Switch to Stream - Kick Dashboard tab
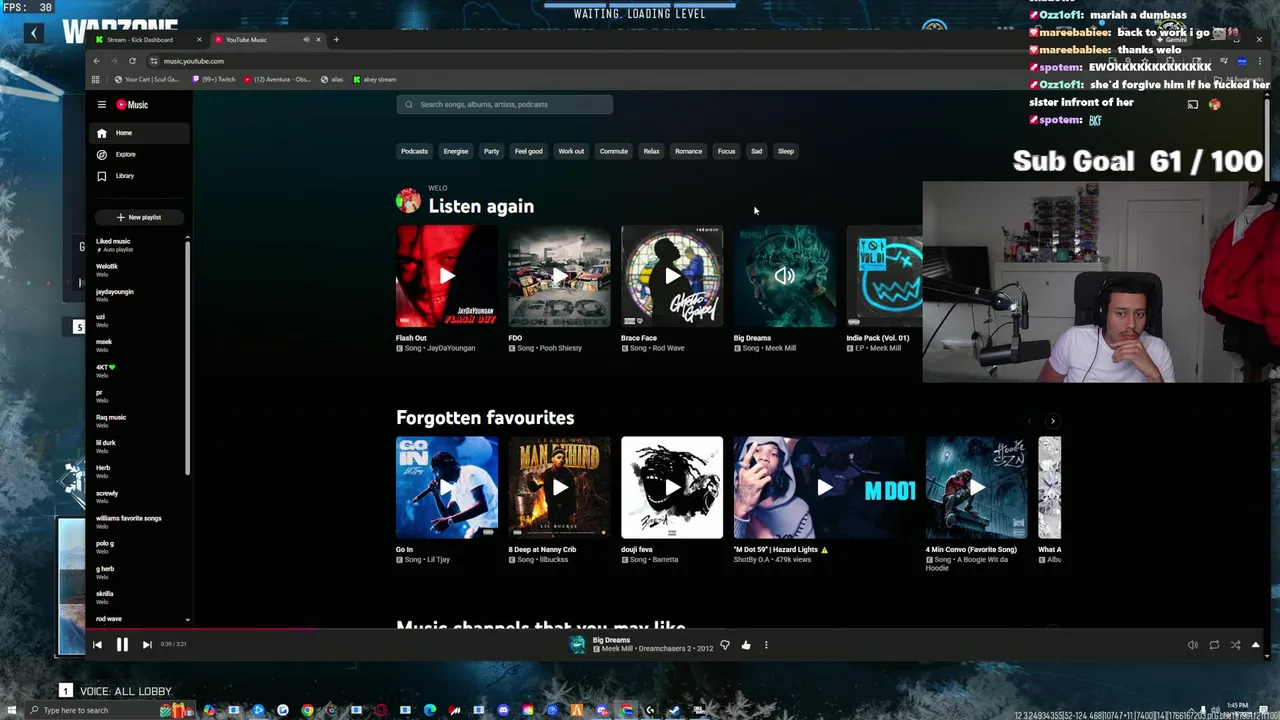Screen dimensions: 1280x720 [x=147, y=40]
